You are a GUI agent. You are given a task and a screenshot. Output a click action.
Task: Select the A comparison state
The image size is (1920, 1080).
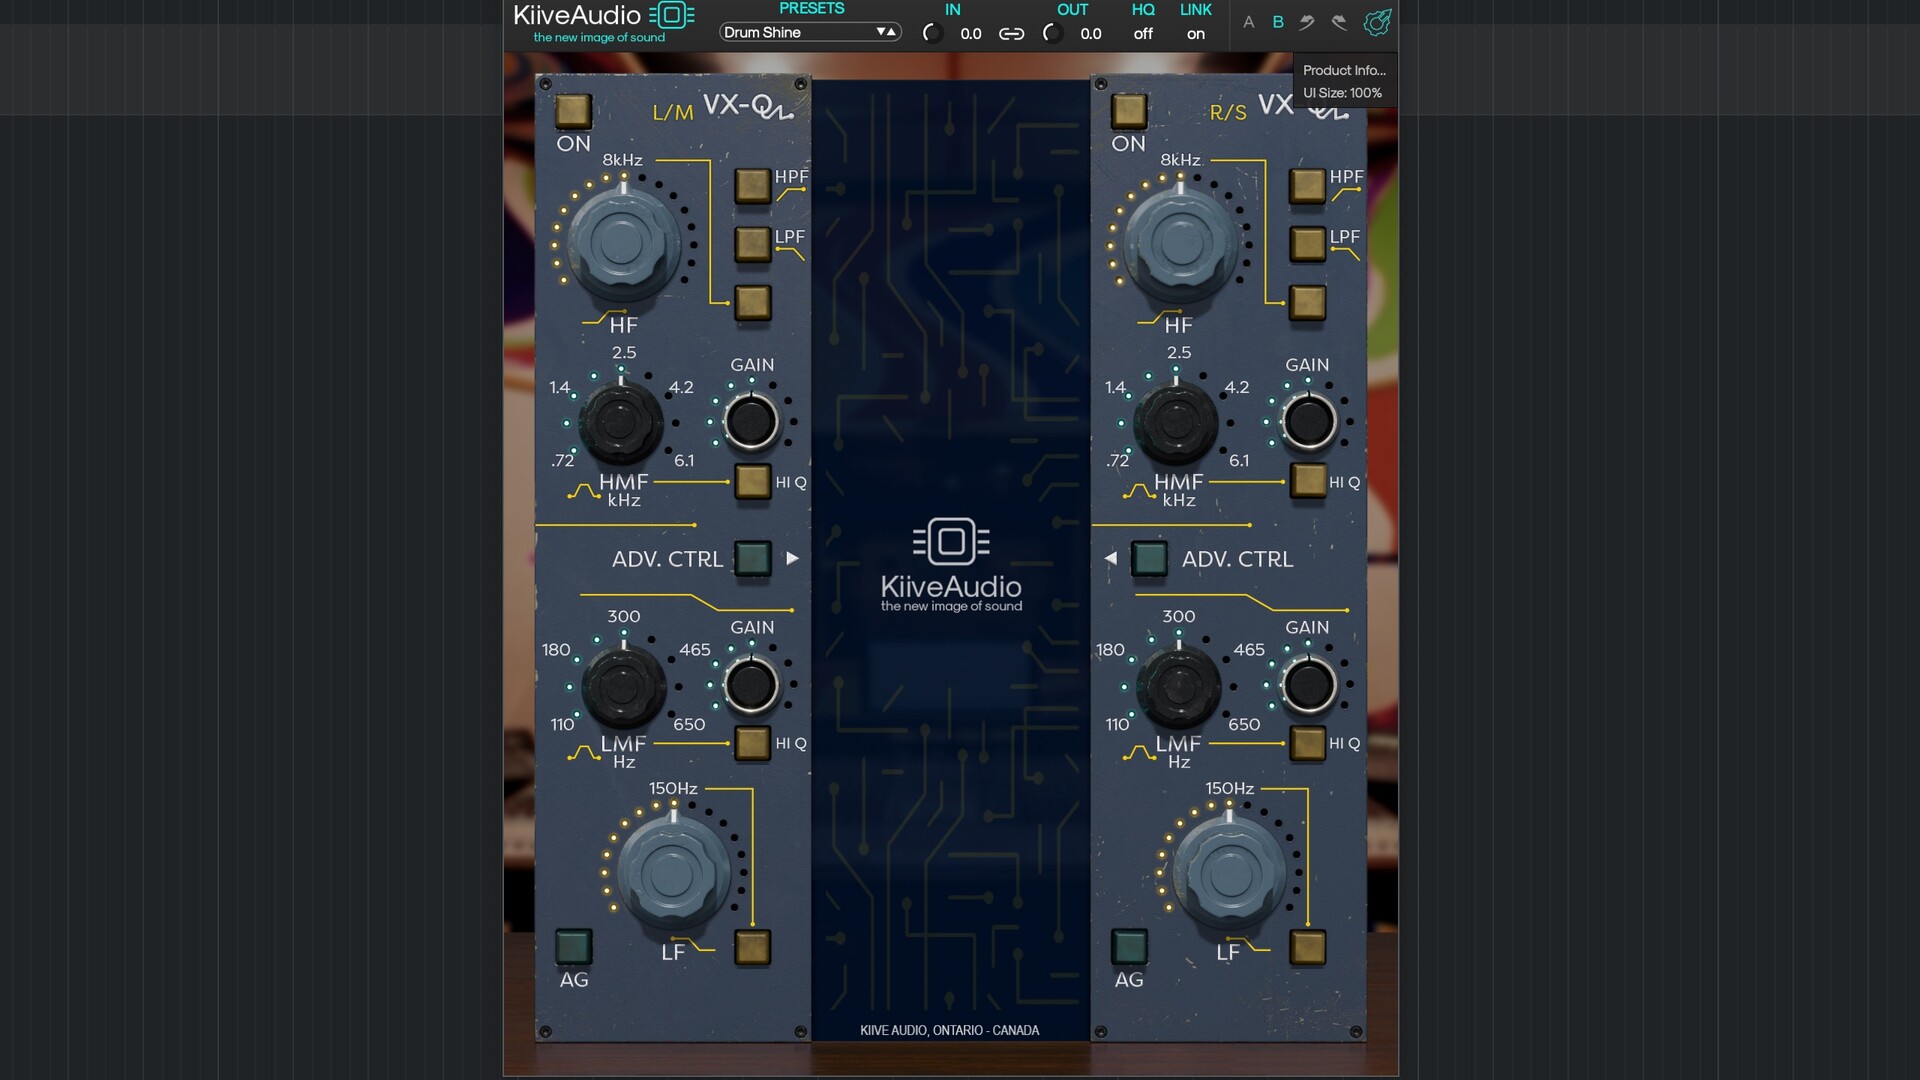pos(1248,22)
